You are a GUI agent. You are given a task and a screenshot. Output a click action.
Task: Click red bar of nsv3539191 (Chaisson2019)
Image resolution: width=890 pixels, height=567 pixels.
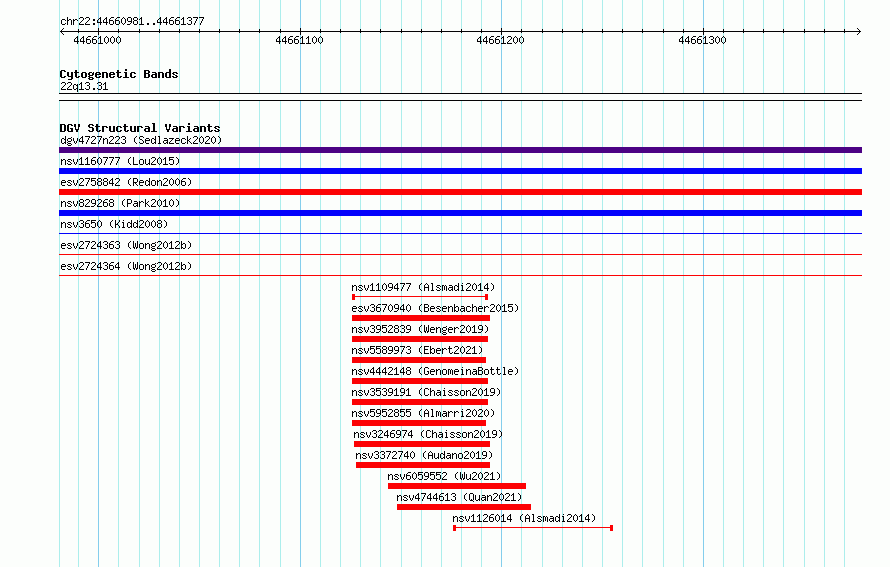click(420, 402)
